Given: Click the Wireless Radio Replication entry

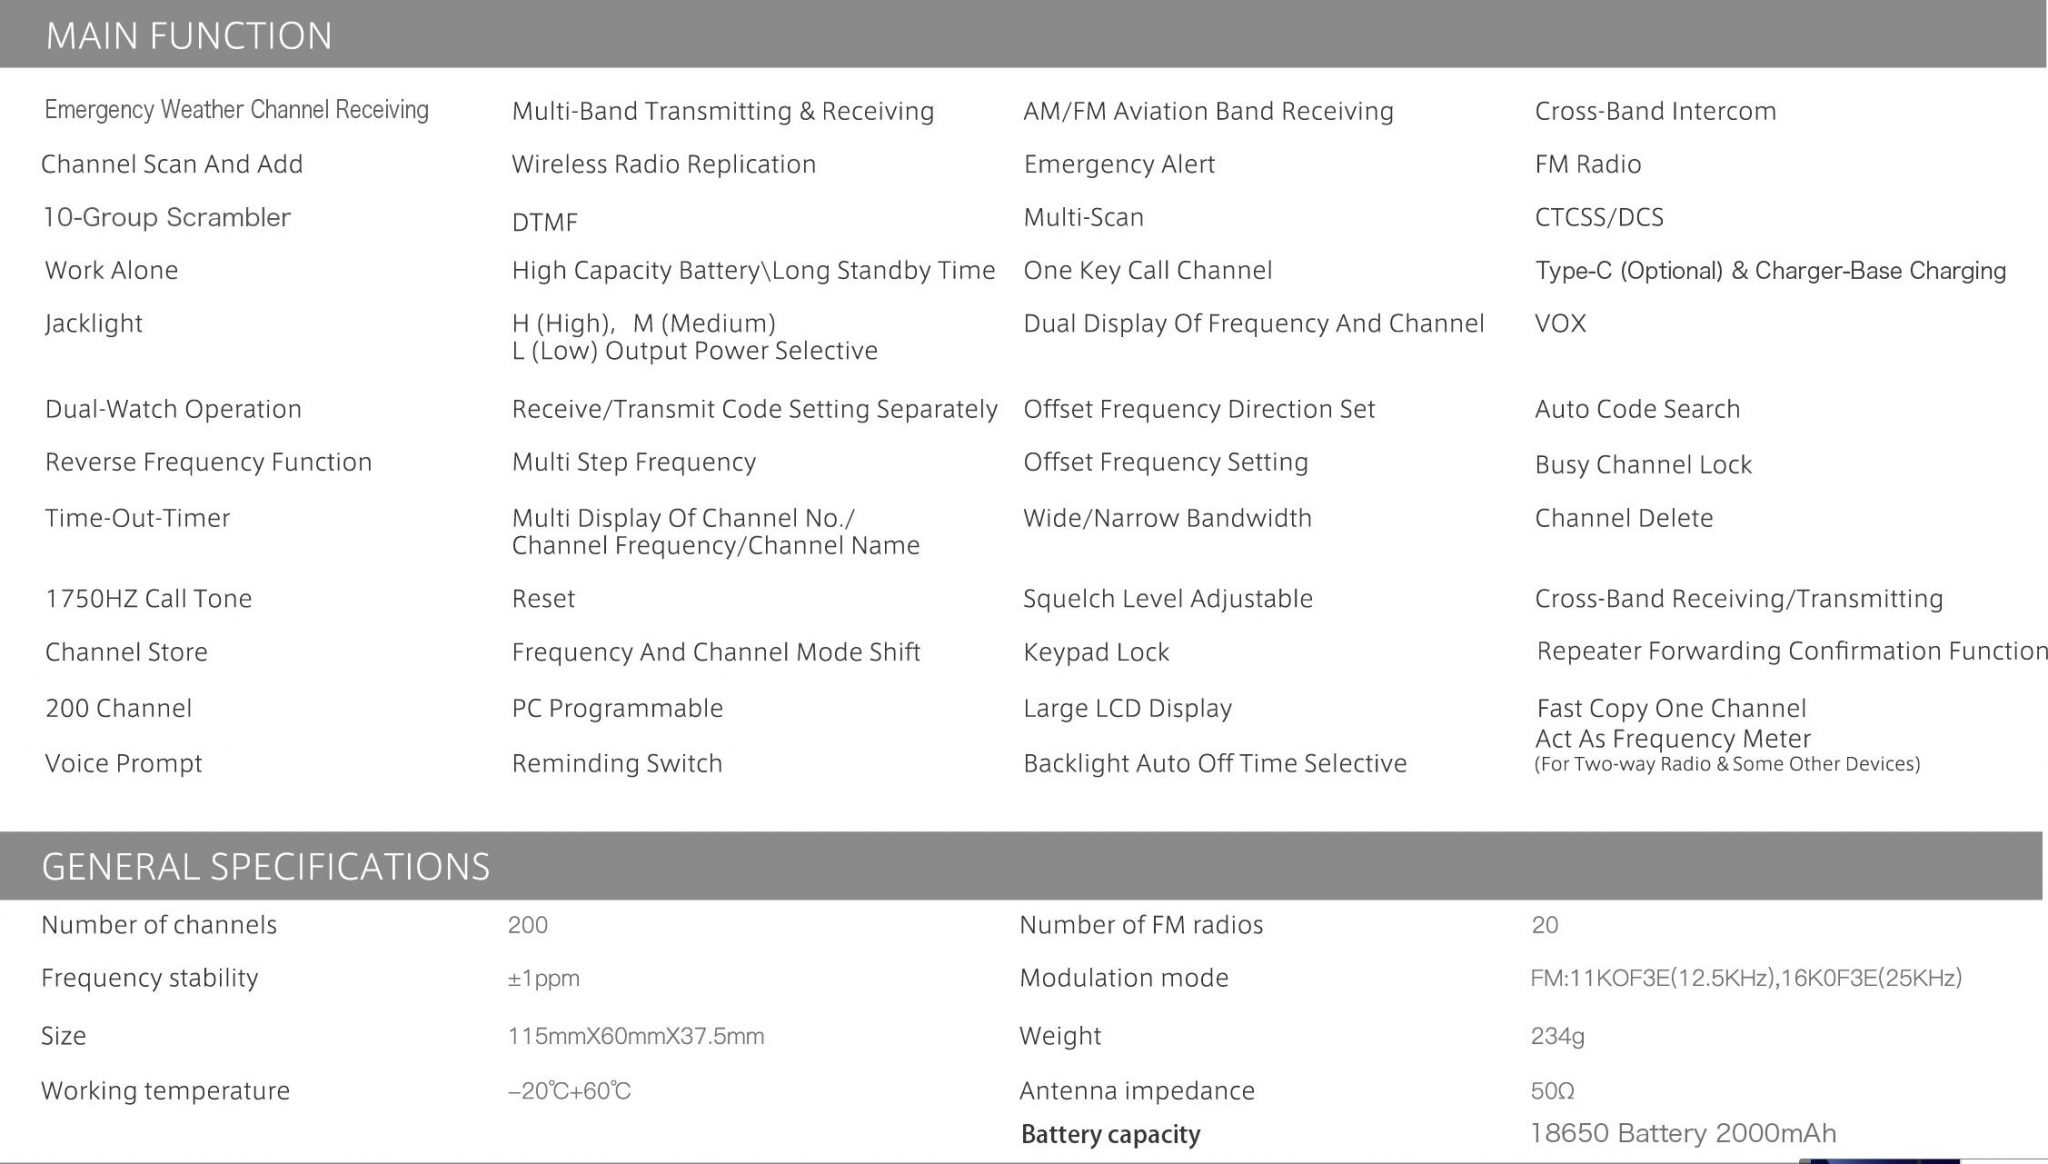Looking at the screenshot, I should tap(663, 164).
